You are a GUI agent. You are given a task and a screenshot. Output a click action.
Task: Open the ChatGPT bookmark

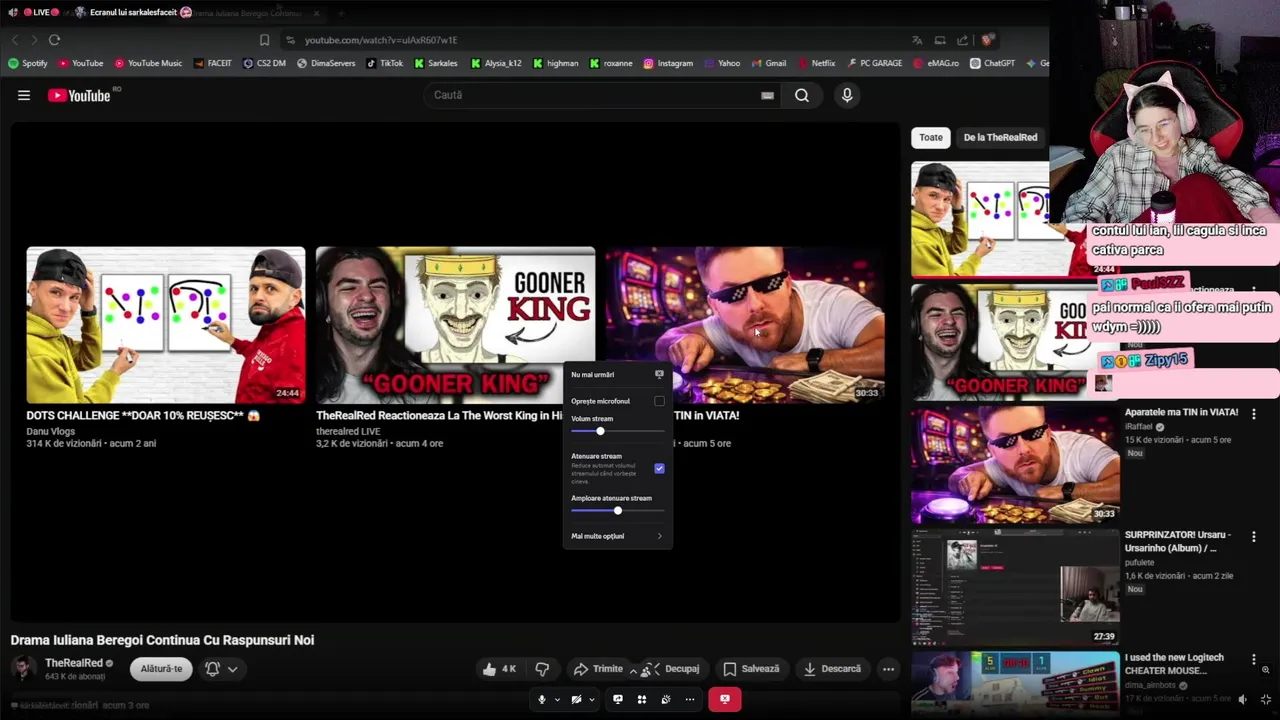[x=992, y=63]
